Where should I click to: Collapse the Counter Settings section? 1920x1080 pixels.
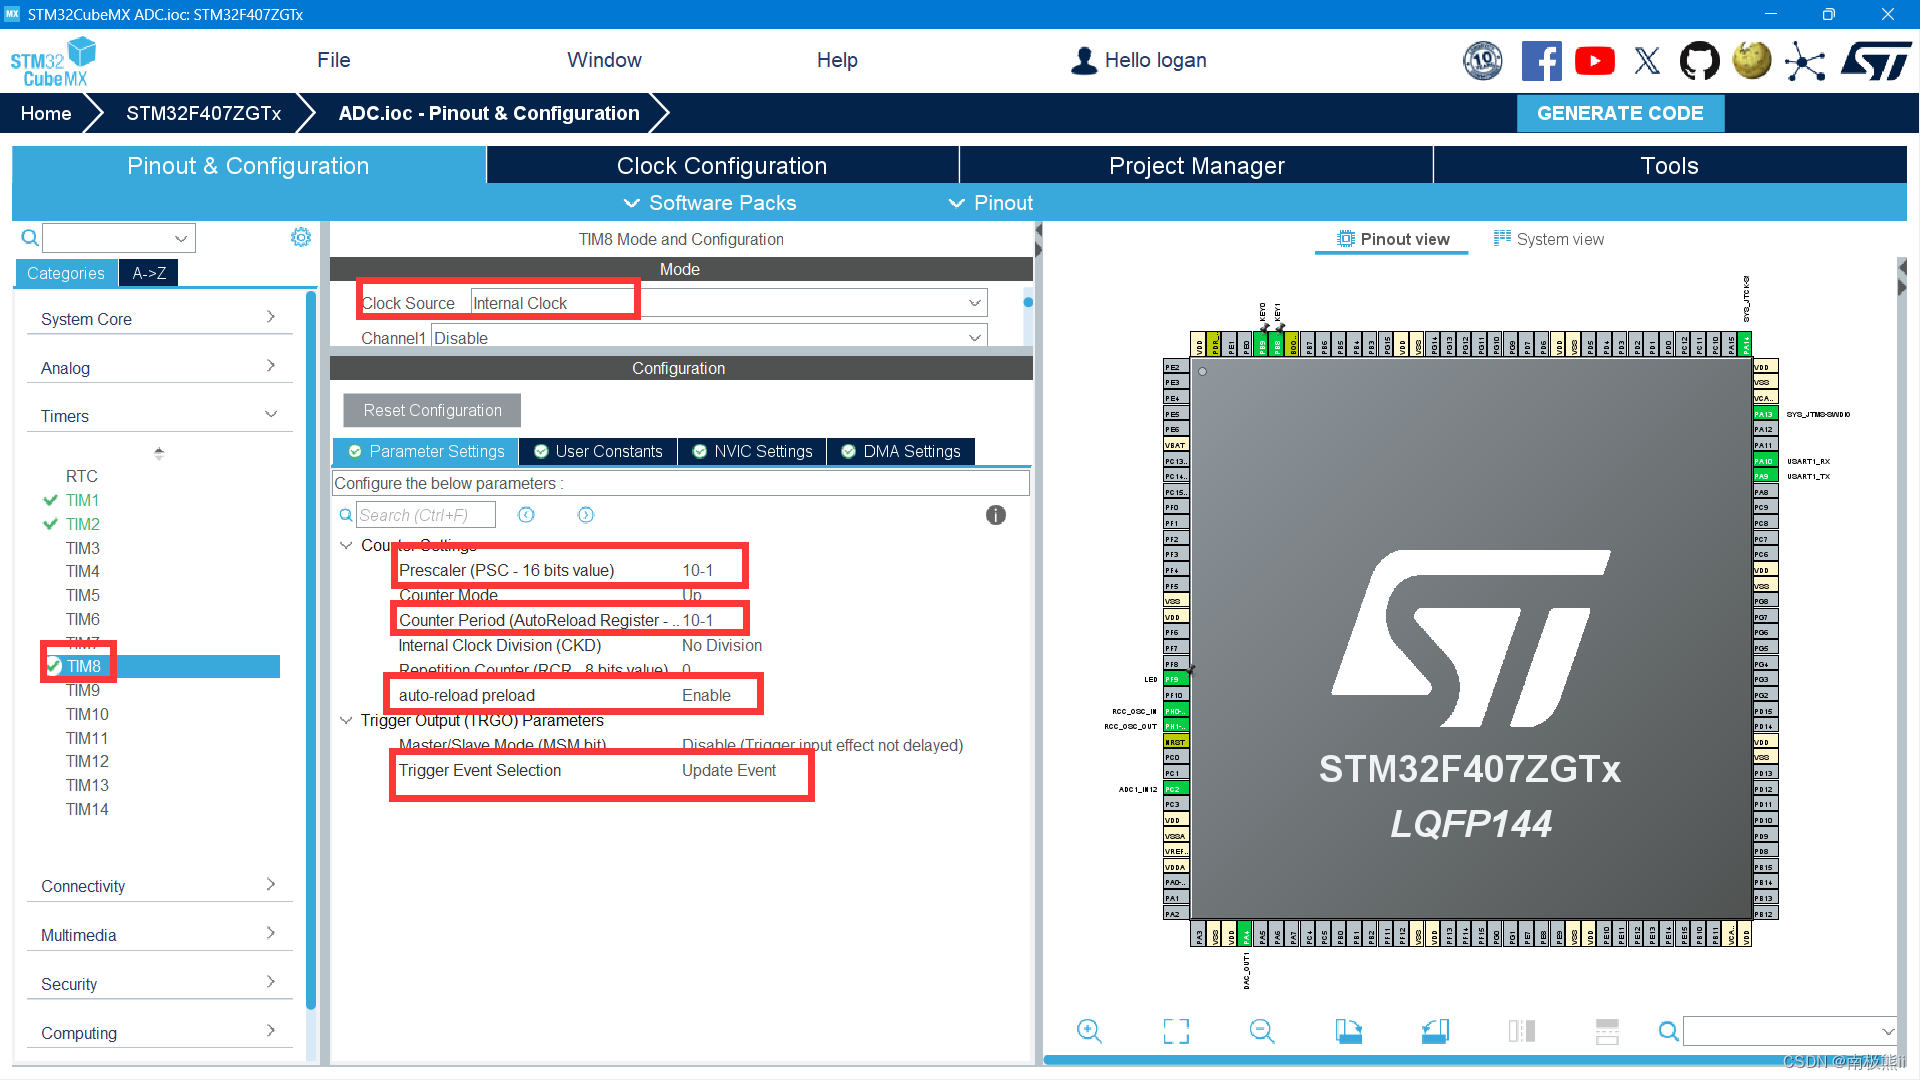tap(347, 545)
